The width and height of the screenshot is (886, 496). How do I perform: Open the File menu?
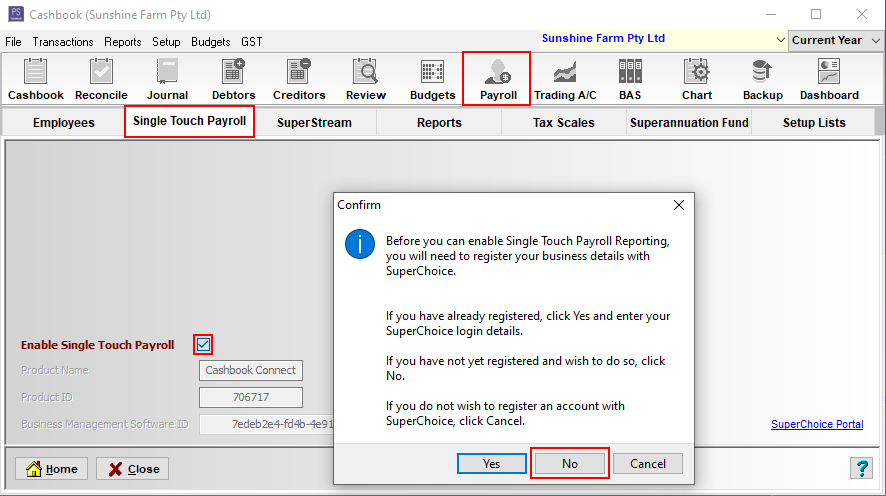coord(13,42)
